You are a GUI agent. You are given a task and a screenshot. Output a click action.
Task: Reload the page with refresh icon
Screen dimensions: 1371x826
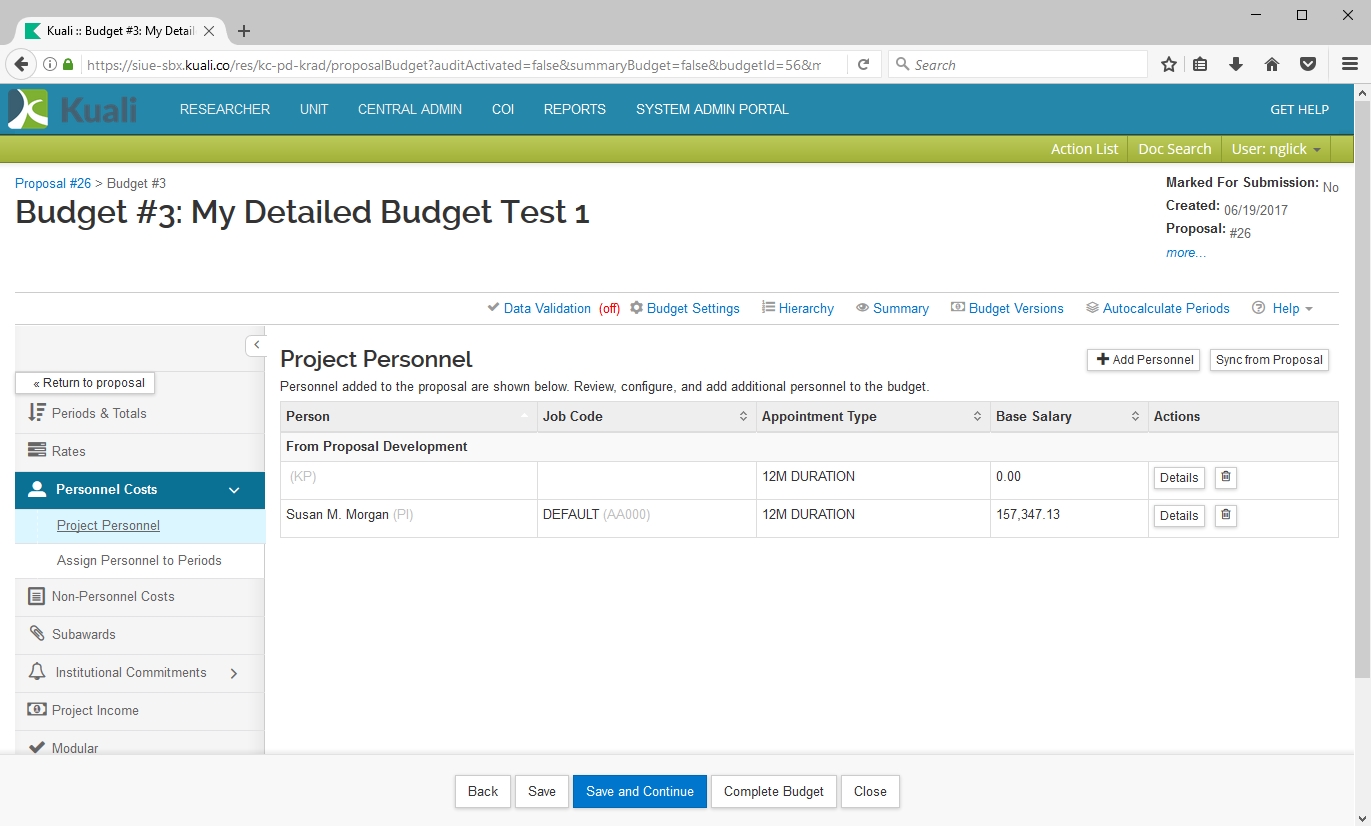[863, 65]
